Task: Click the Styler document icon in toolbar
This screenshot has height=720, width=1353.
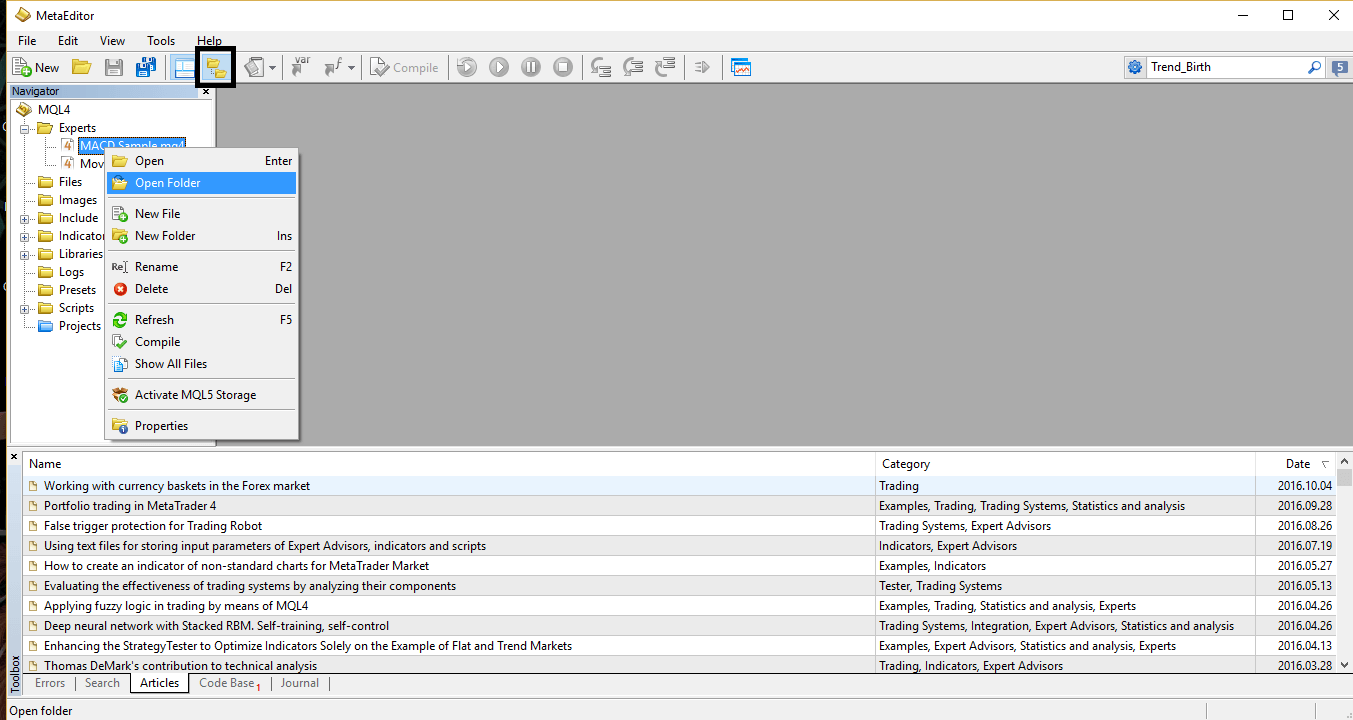Action: 254,67
